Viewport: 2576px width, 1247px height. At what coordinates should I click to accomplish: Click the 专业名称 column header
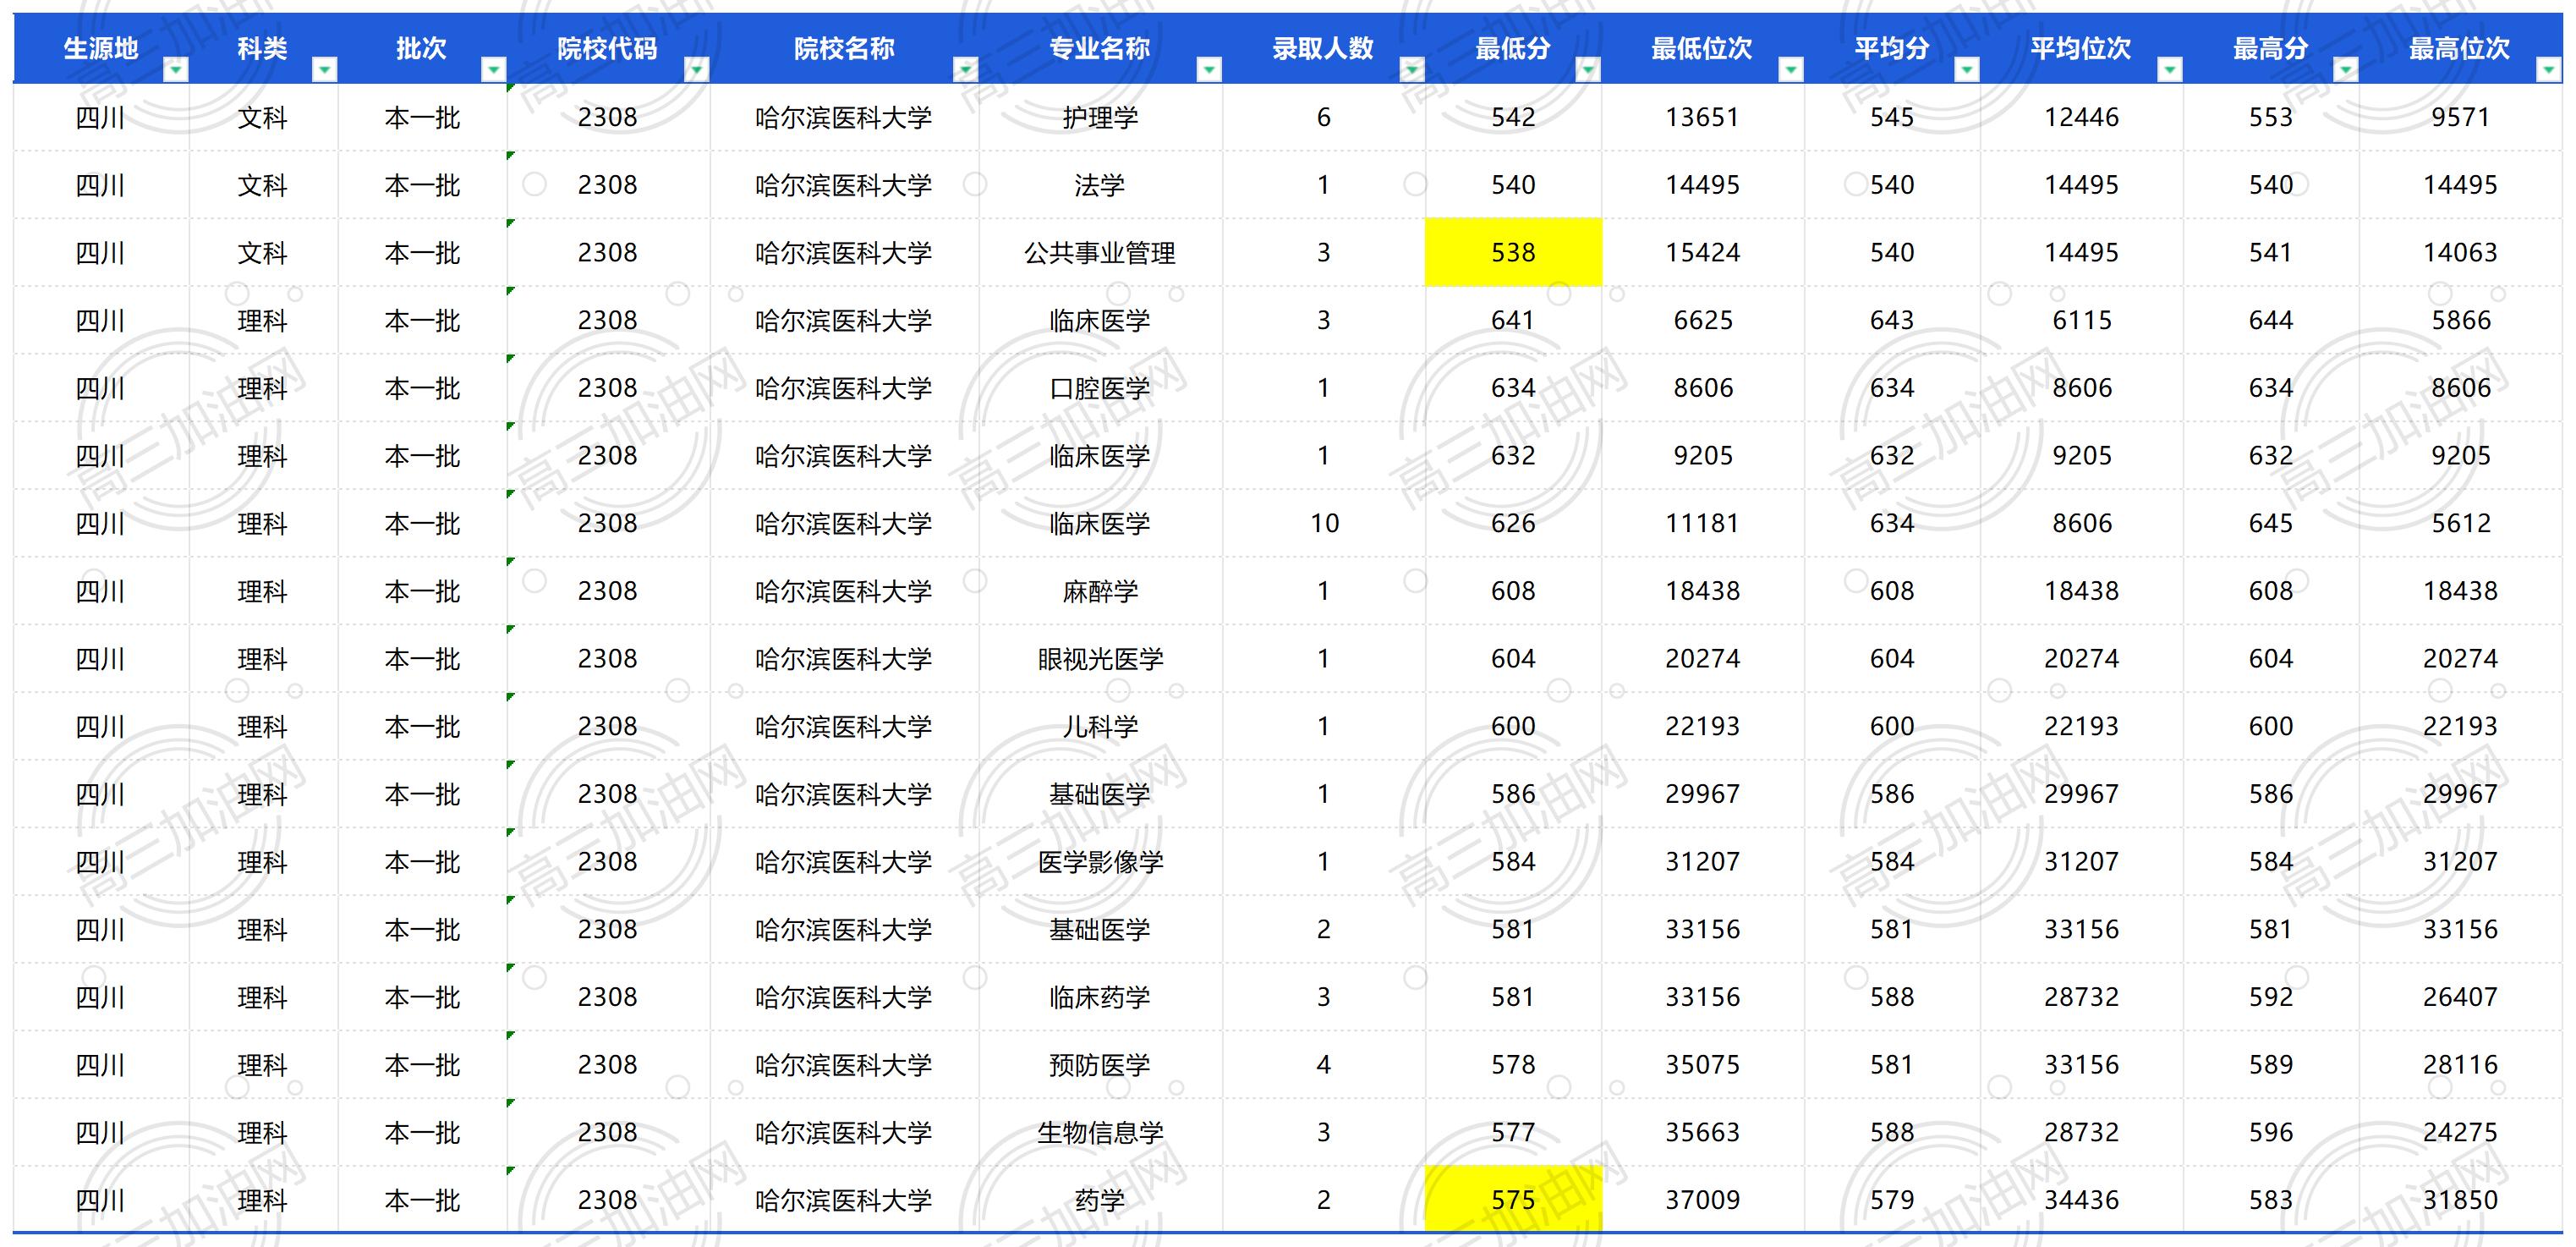1100,48
